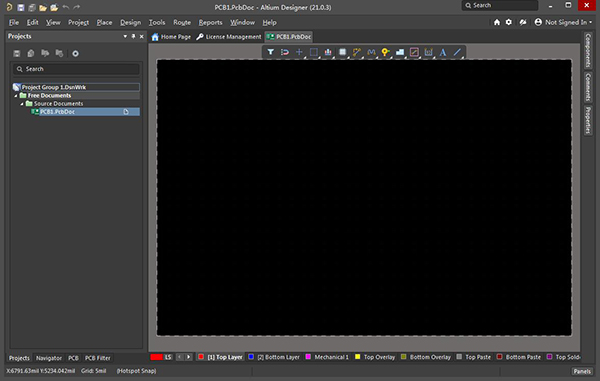Open settings gear icon top right
Image resolution: width=600 pixels, height=381 pixels.
509,22
